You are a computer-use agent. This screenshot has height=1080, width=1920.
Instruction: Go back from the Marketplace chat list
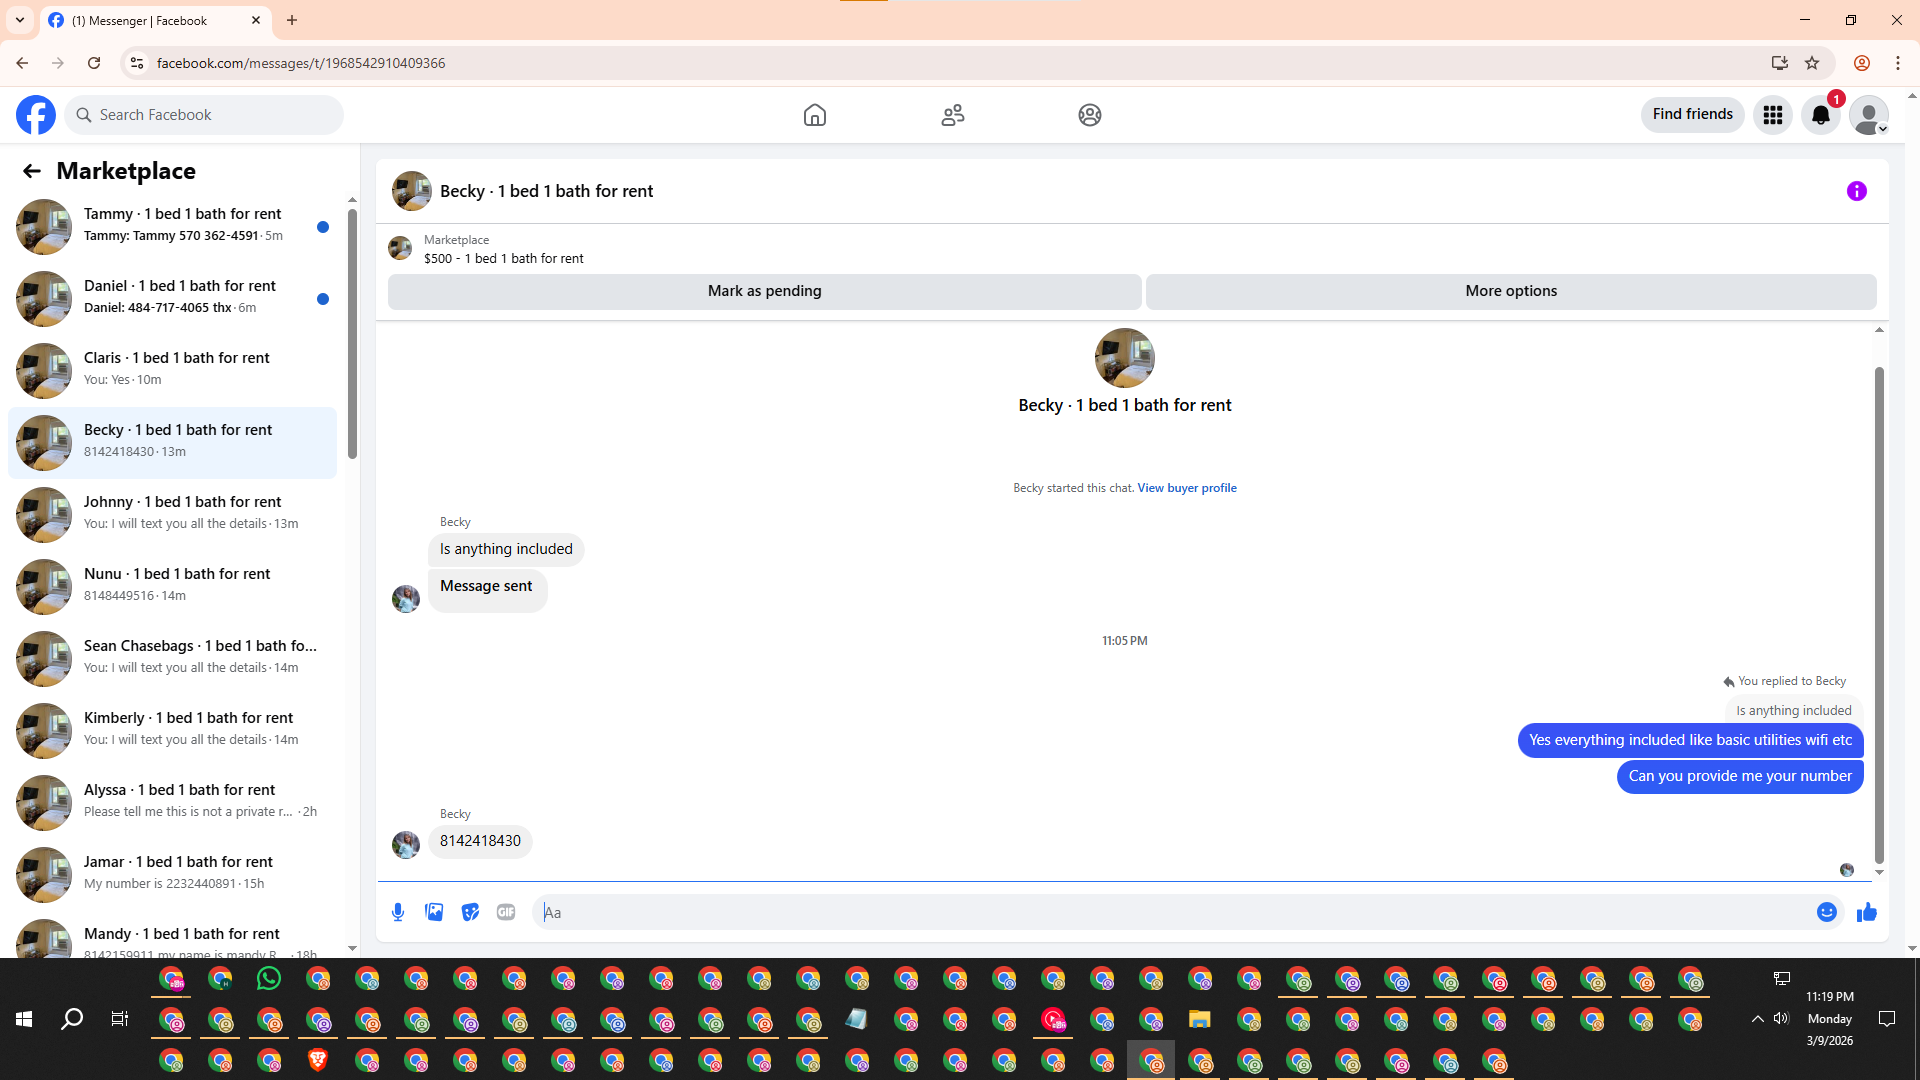point(32,171)
